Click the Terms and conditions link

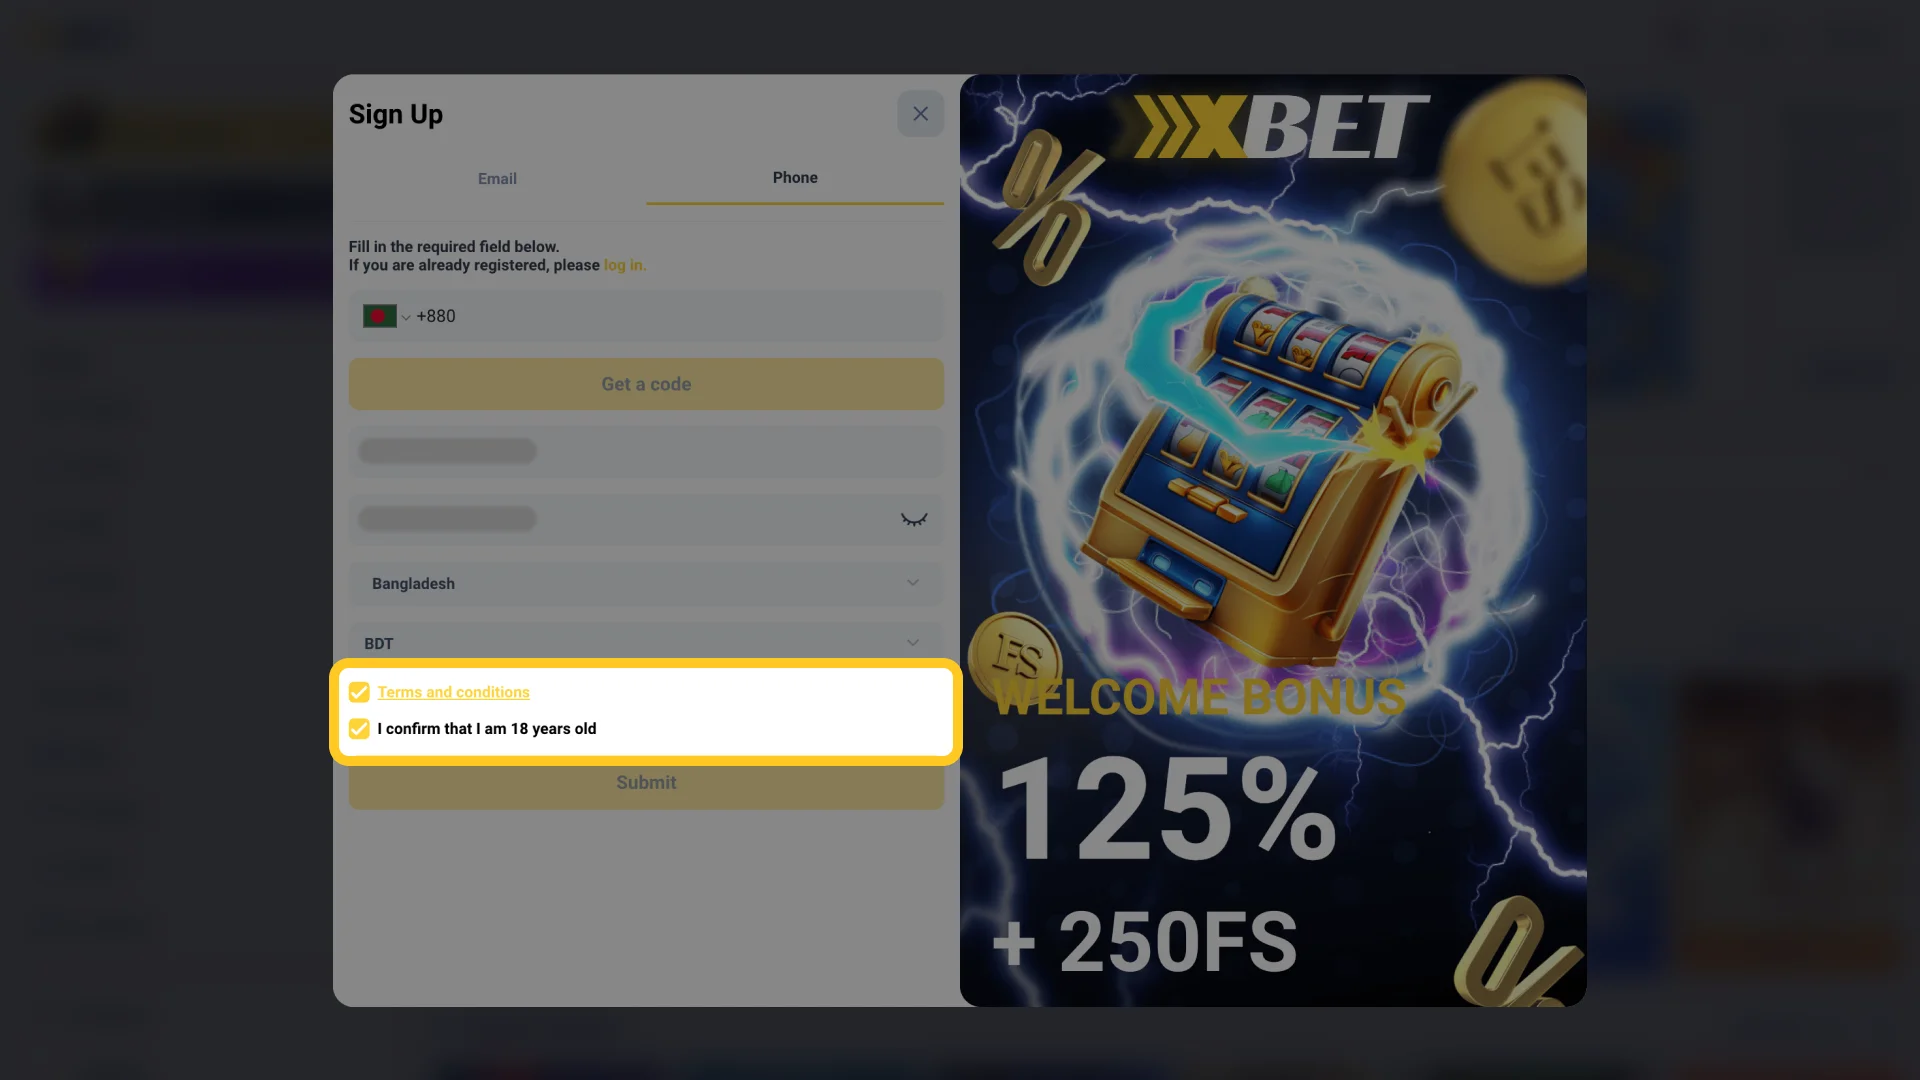[x=452, y=692]
